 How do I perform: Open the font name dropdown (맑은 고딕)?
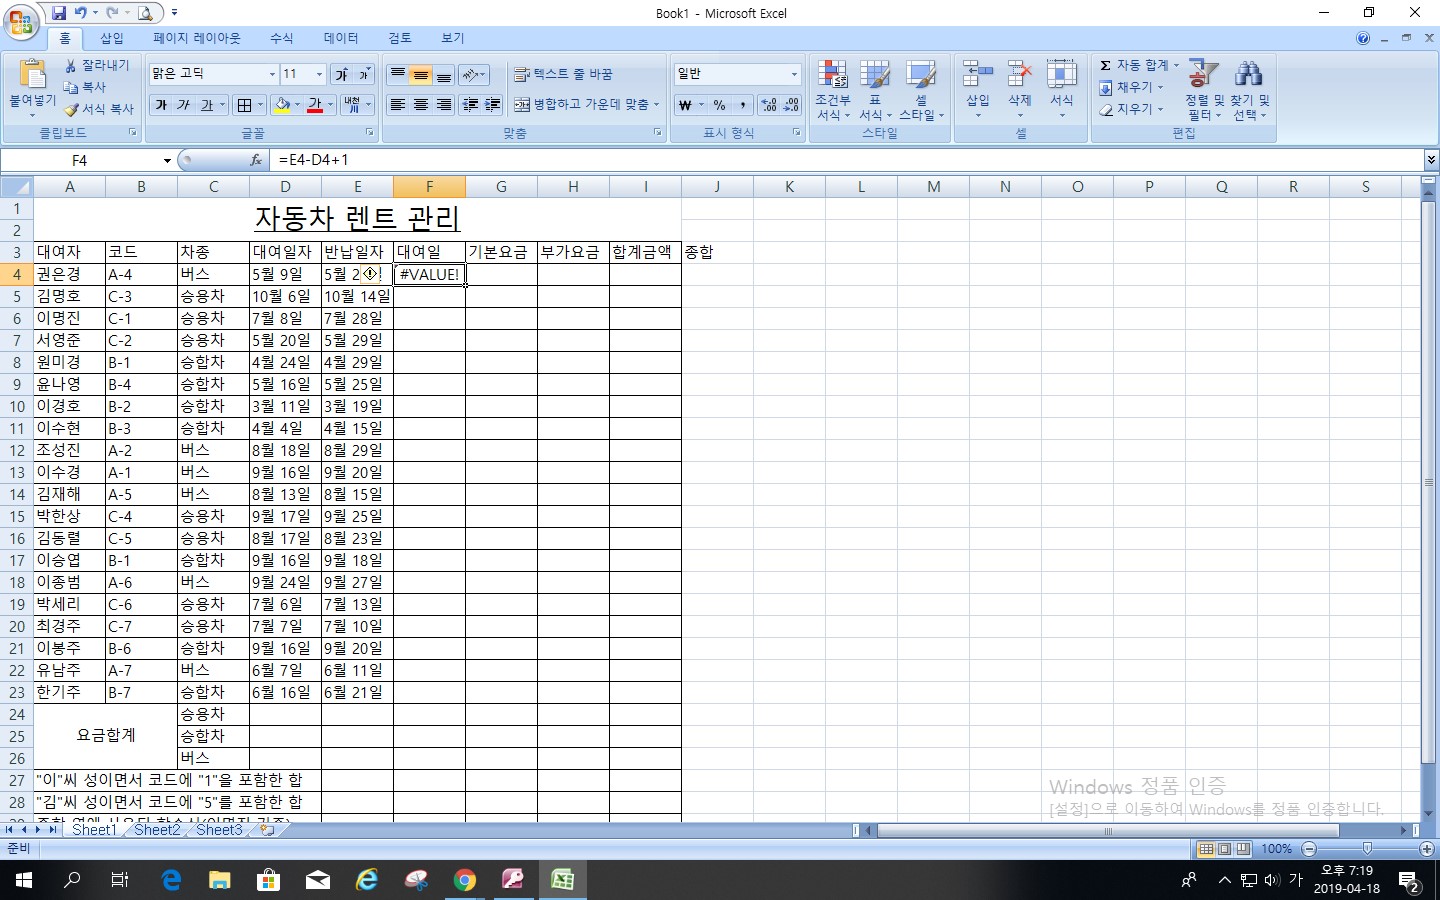point(272,74)
